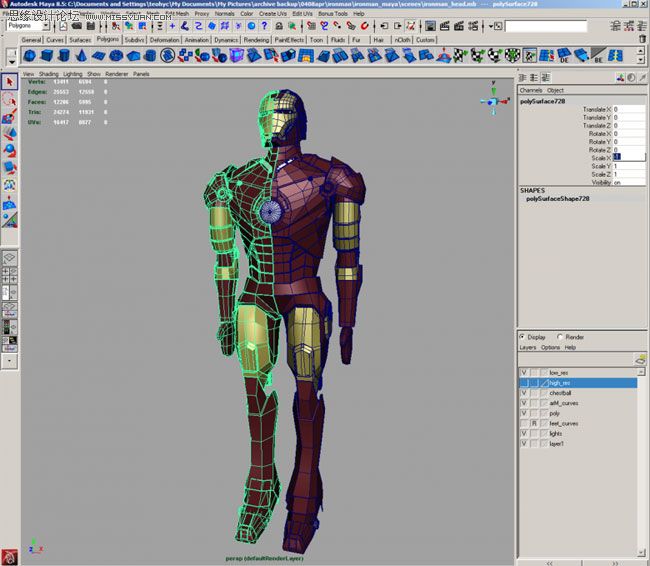Open the Layers menu in layer editor
This screenshot has width=650, height=566.
[x=528, y=348]
